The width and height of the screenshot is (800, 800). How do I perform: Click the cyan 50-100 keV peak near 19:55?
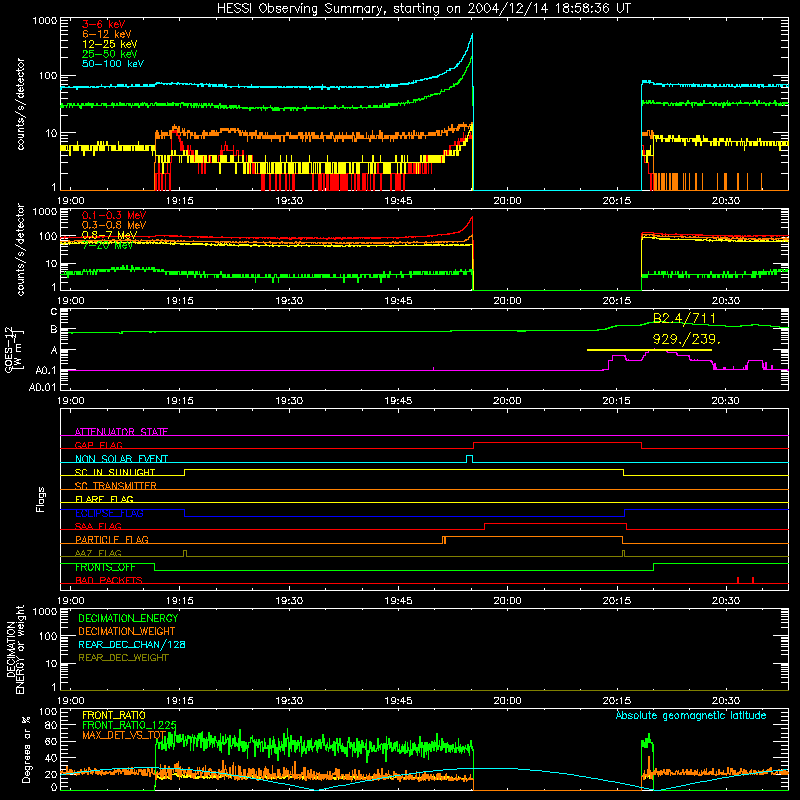(x=471, y=36)
